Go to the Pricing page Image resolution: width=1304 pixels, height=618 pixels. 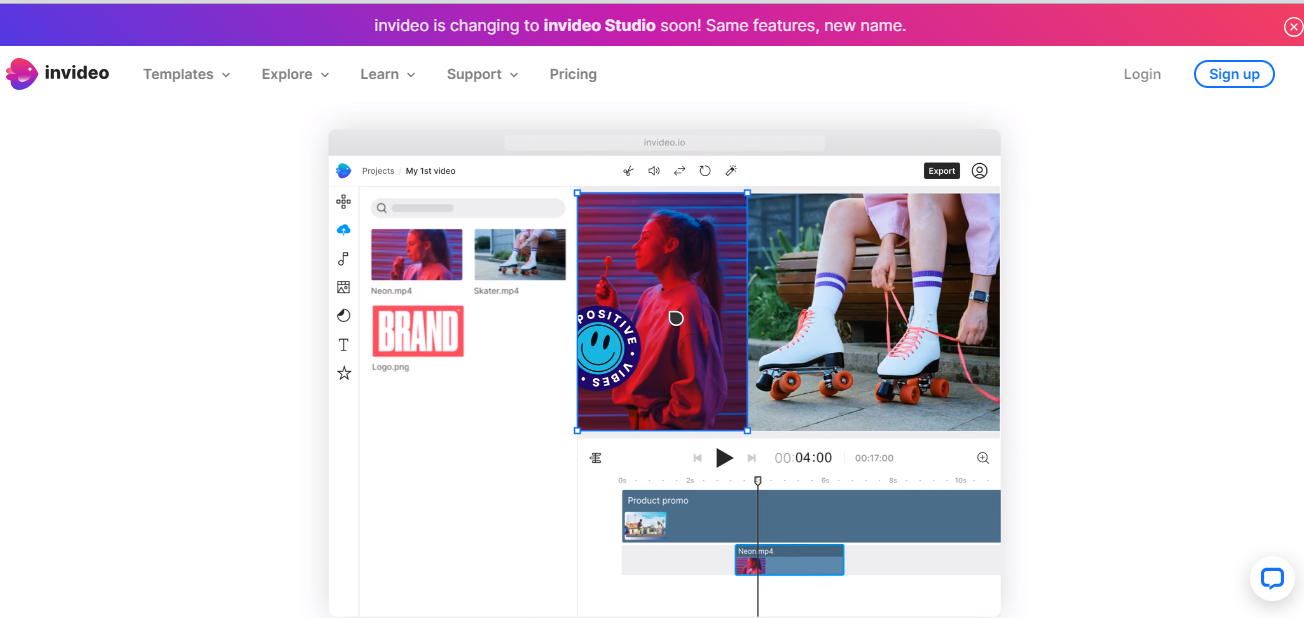pos(573,74)
